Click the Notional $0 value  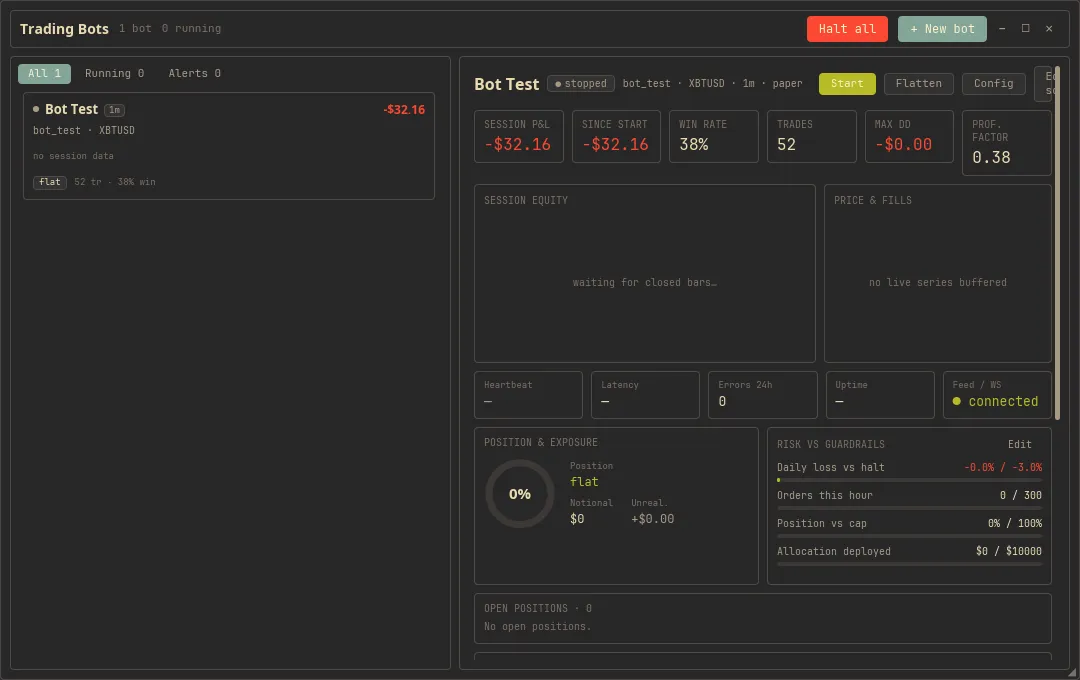pyautogui.click(x=577, y=519)
